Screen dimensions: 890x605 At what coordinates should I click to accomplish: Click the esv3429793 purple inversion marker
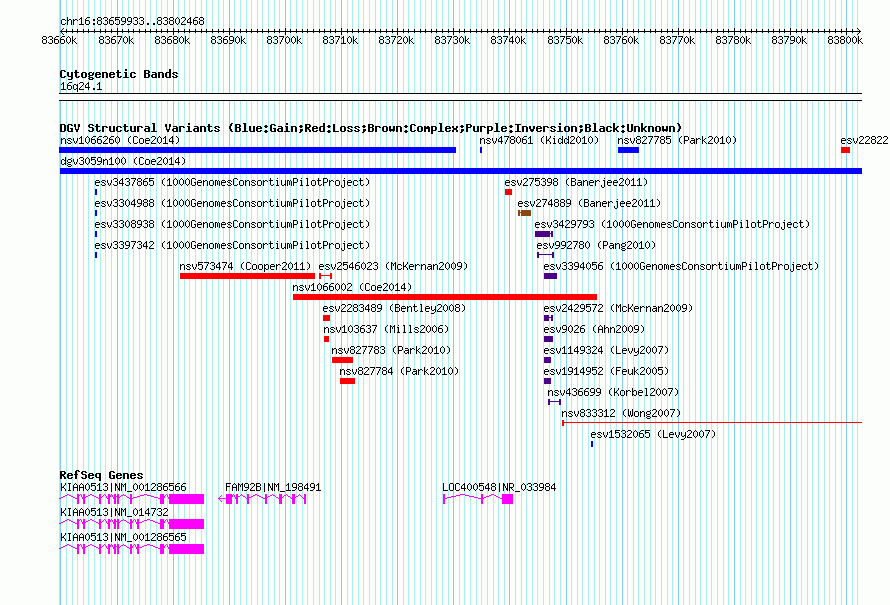pos(544,234)
